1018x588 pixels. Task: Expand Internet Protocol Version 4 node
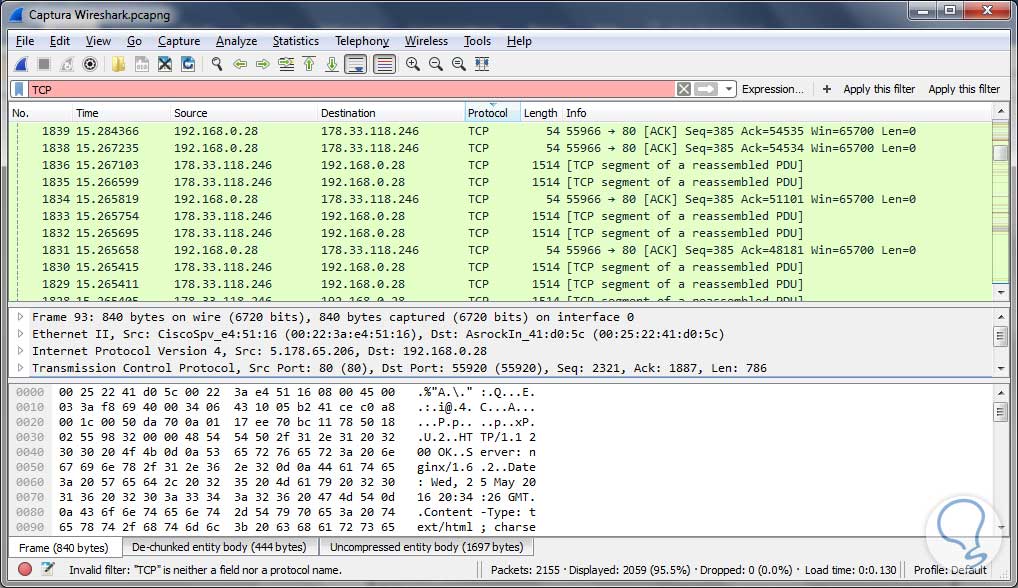coord(20,350)
